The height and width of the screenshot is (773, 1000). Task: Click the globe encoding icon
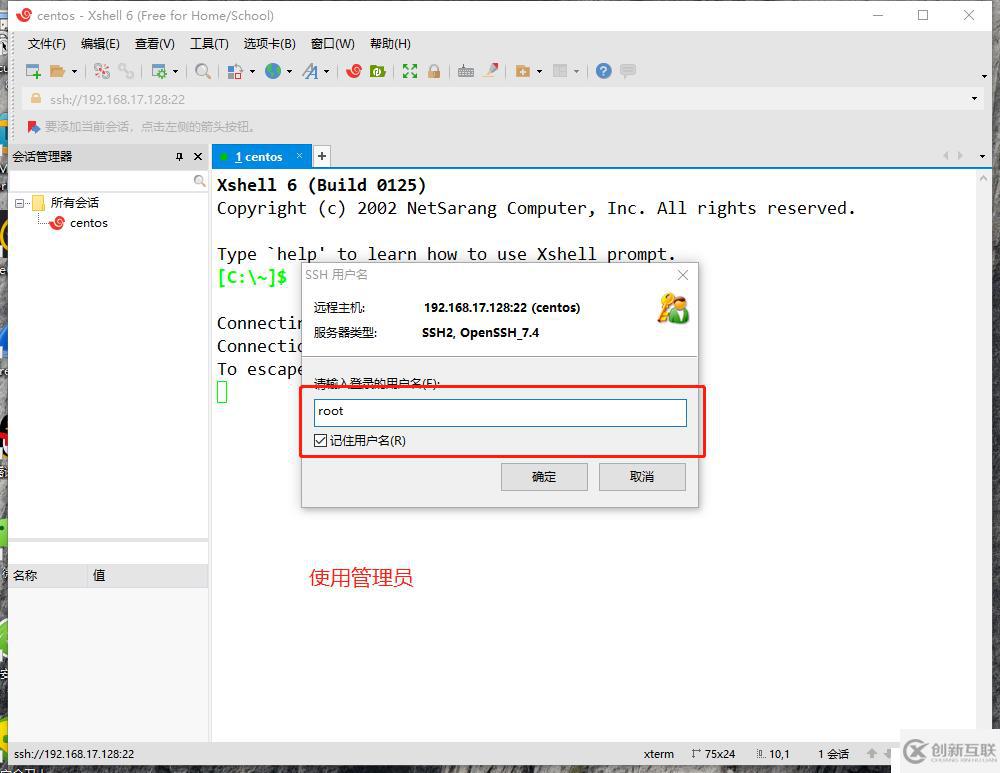click(x=273, y=71)
